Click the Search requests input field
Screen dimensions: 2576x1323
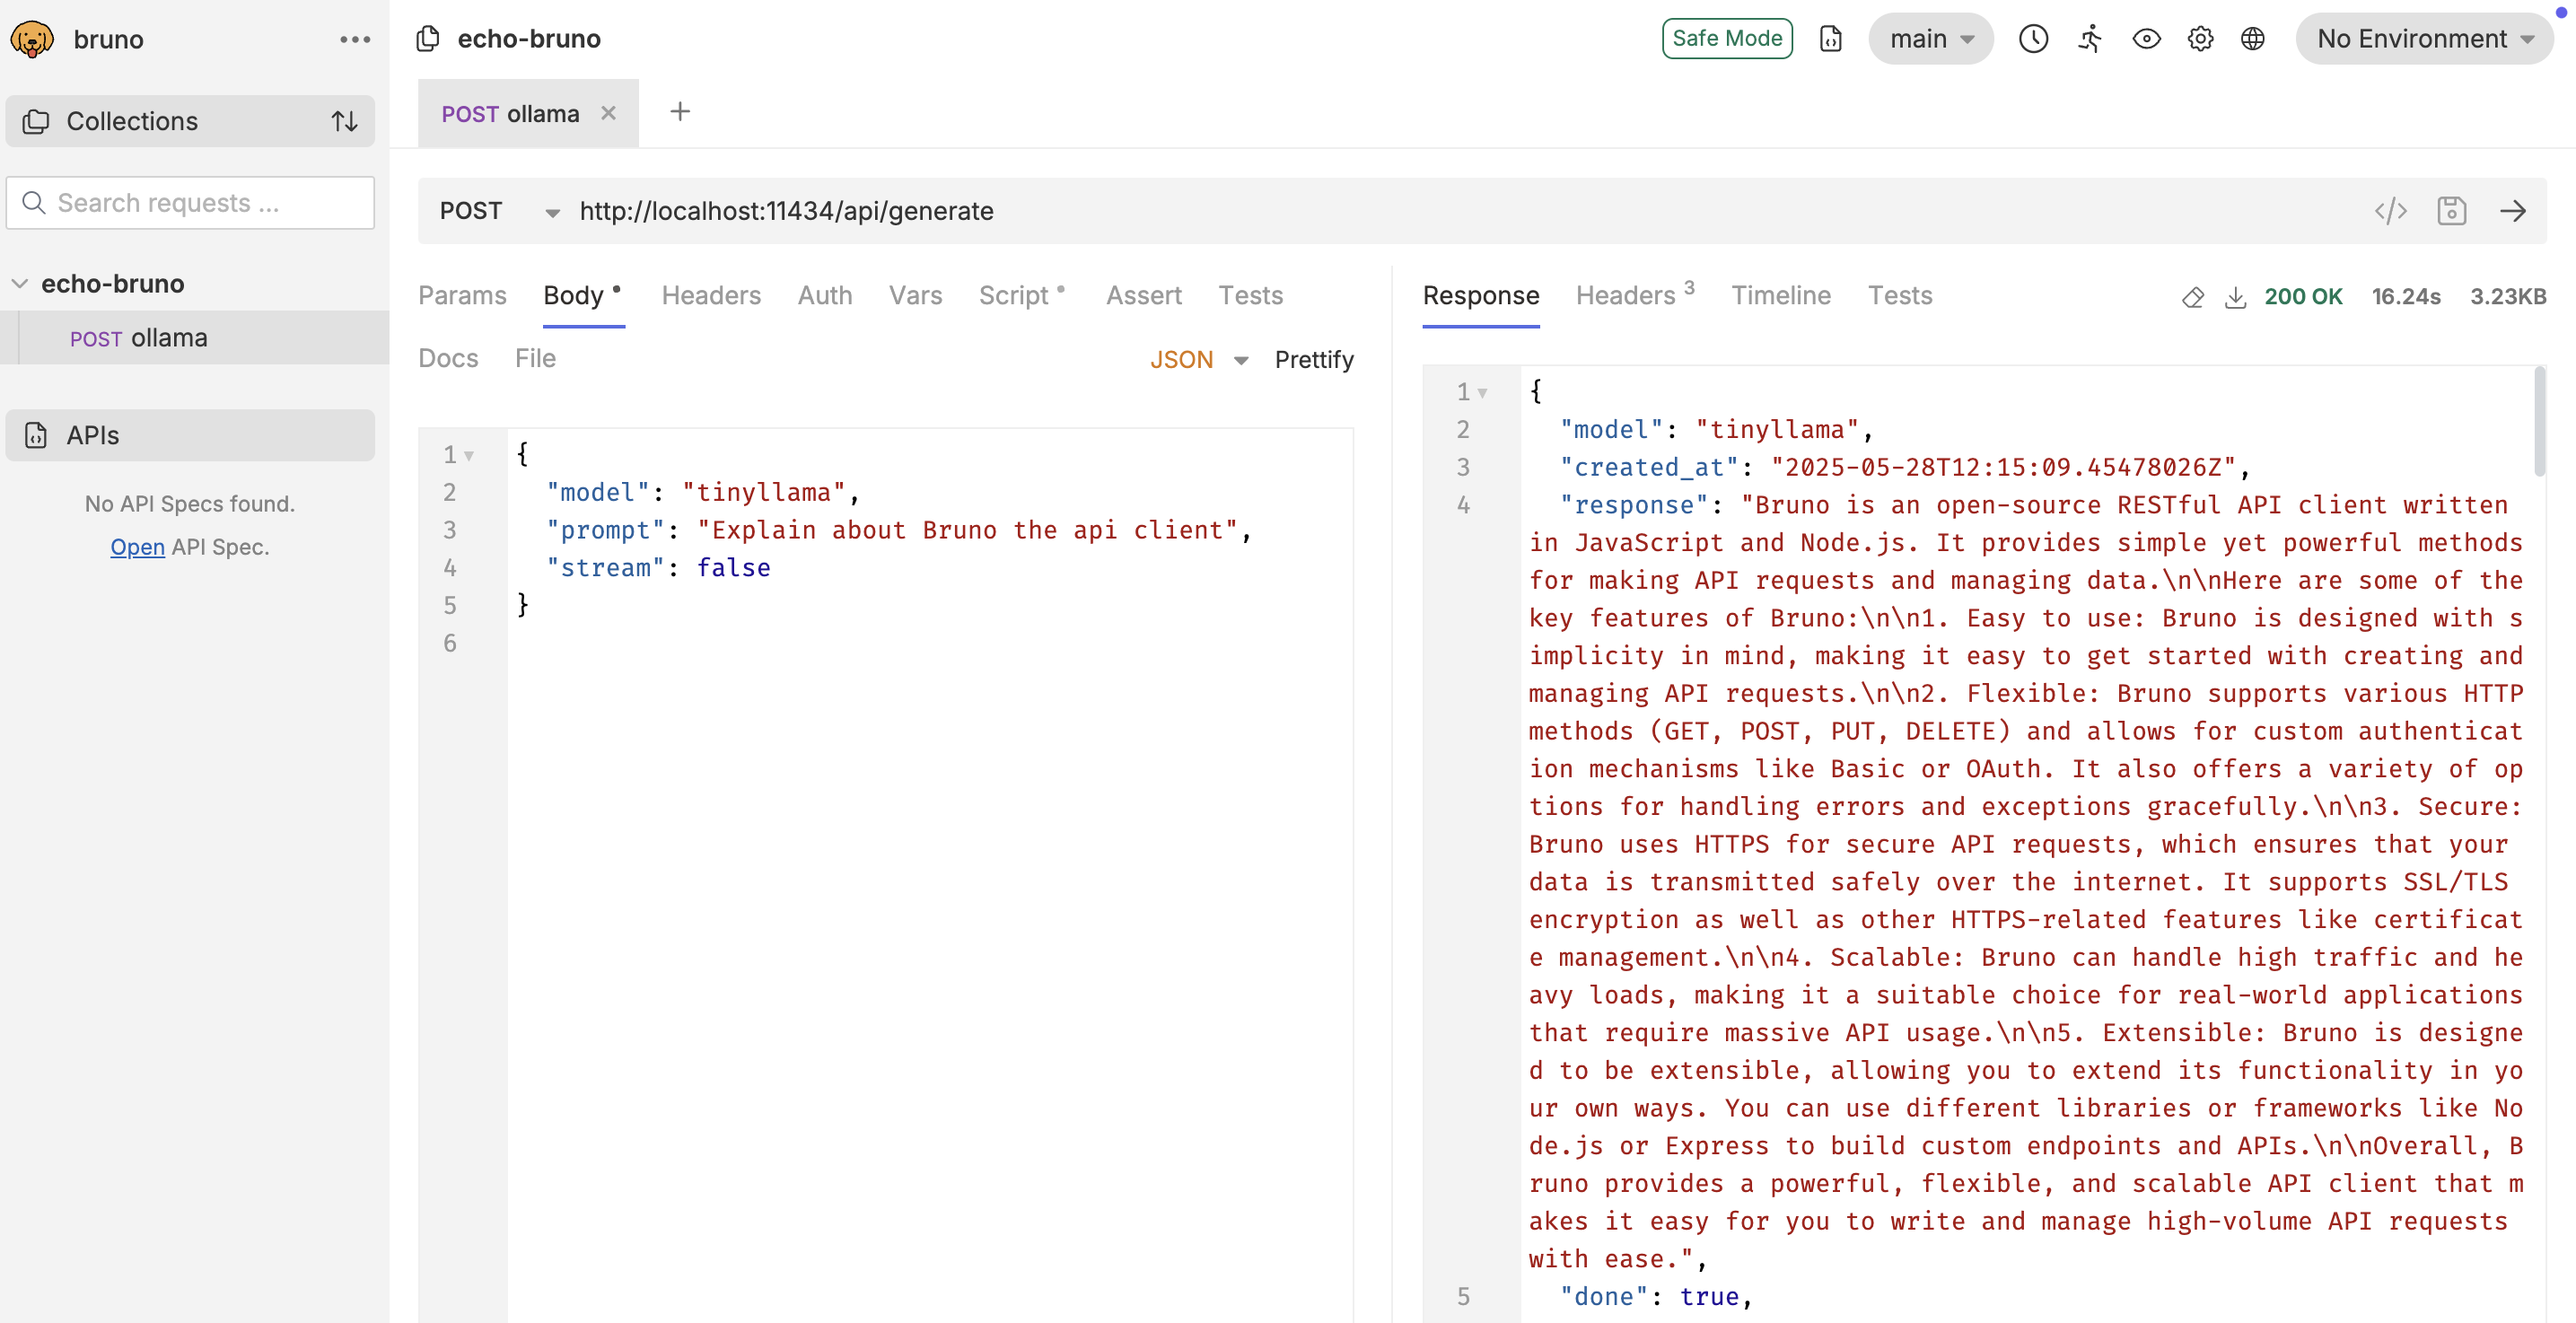[190, 203]
